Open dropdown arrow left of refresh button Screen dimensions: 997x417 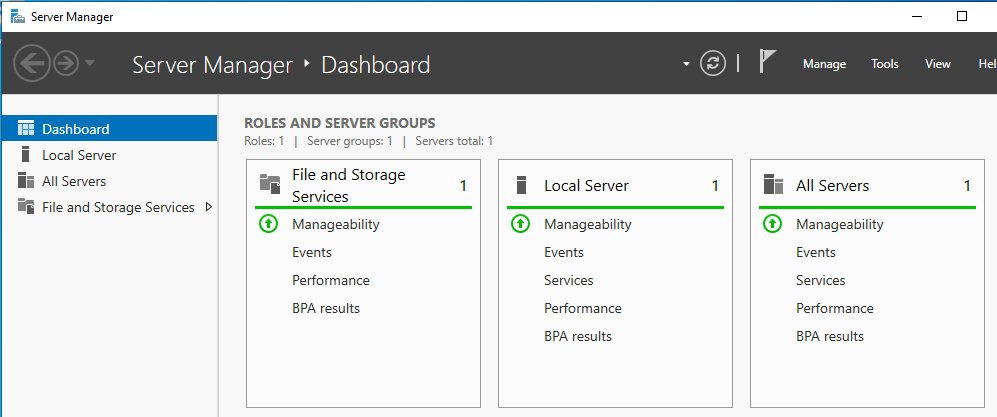pyautogui.click(x=686, y=64)
